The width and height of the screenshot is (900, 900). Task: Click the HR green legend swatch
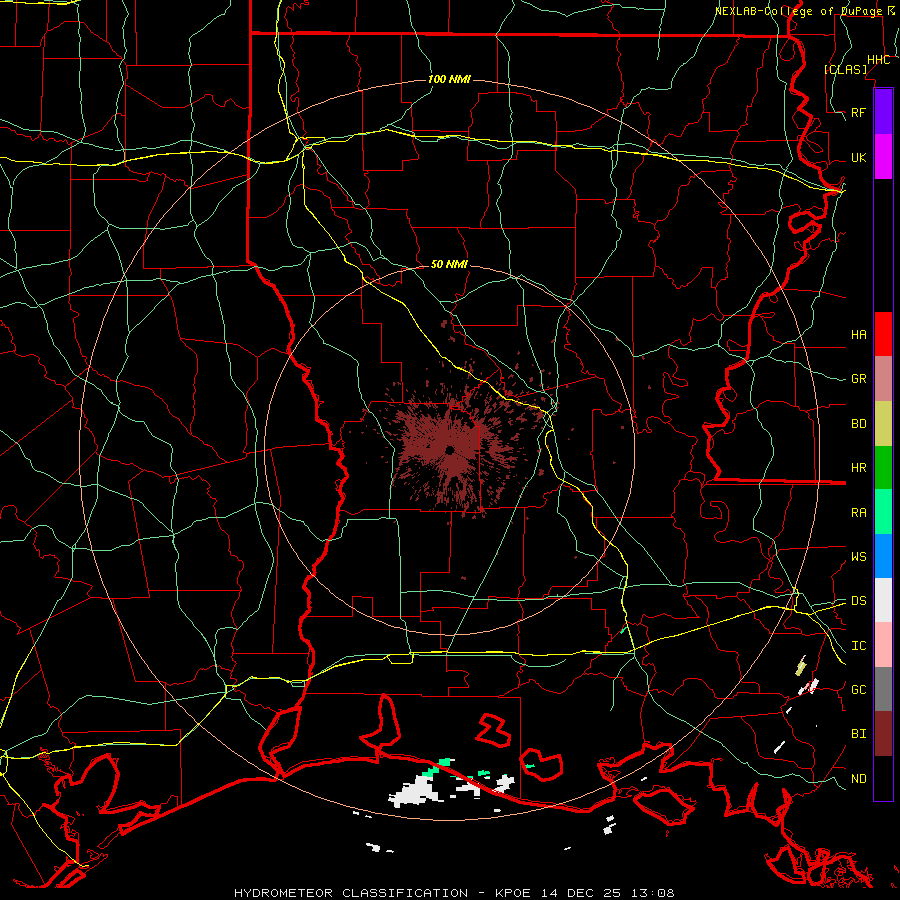(x=883, y=467)
